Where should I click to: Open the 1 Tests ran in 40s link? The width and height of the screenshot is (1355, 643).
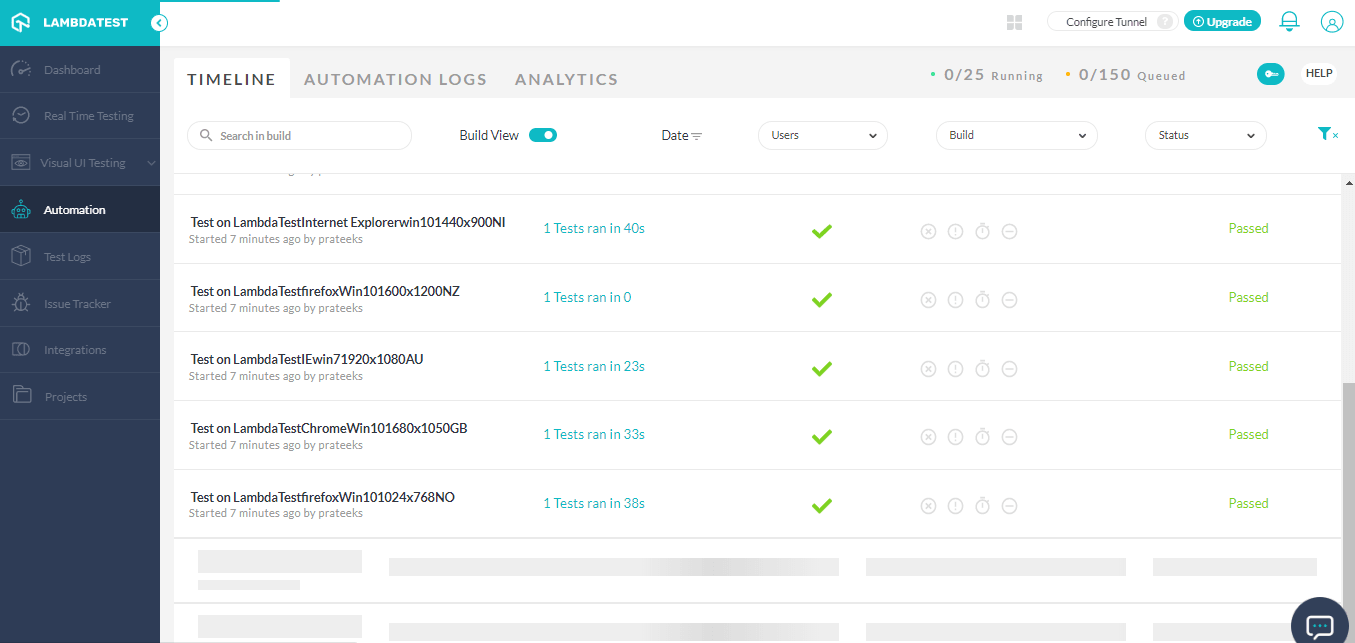(593, 228)
